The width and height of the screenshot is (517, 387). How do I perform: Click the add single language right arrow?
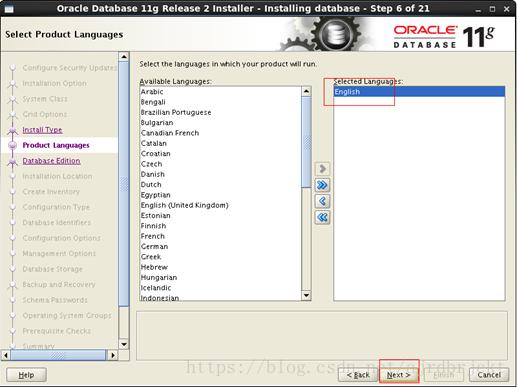[322, 169]
